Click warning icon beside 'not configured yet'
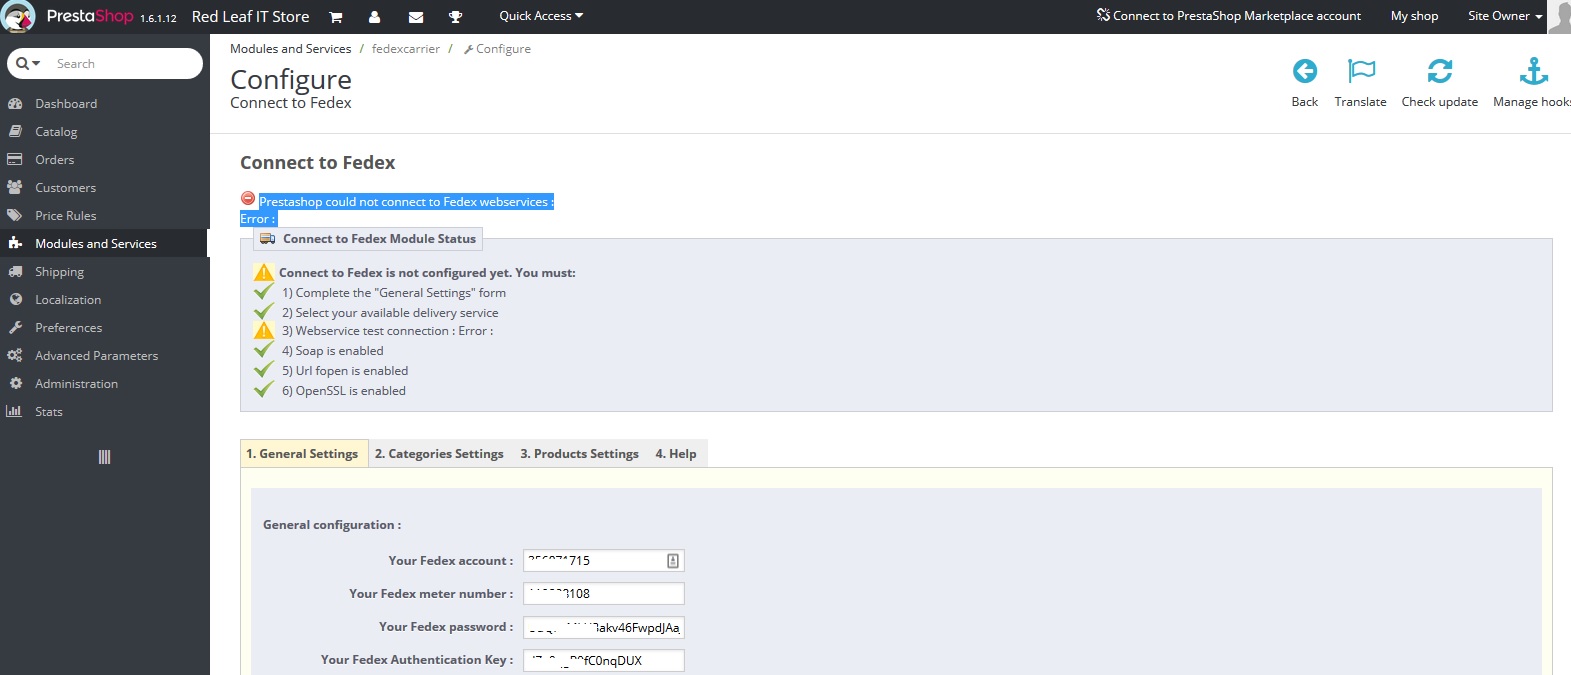1571x675 pixels. 263,272
